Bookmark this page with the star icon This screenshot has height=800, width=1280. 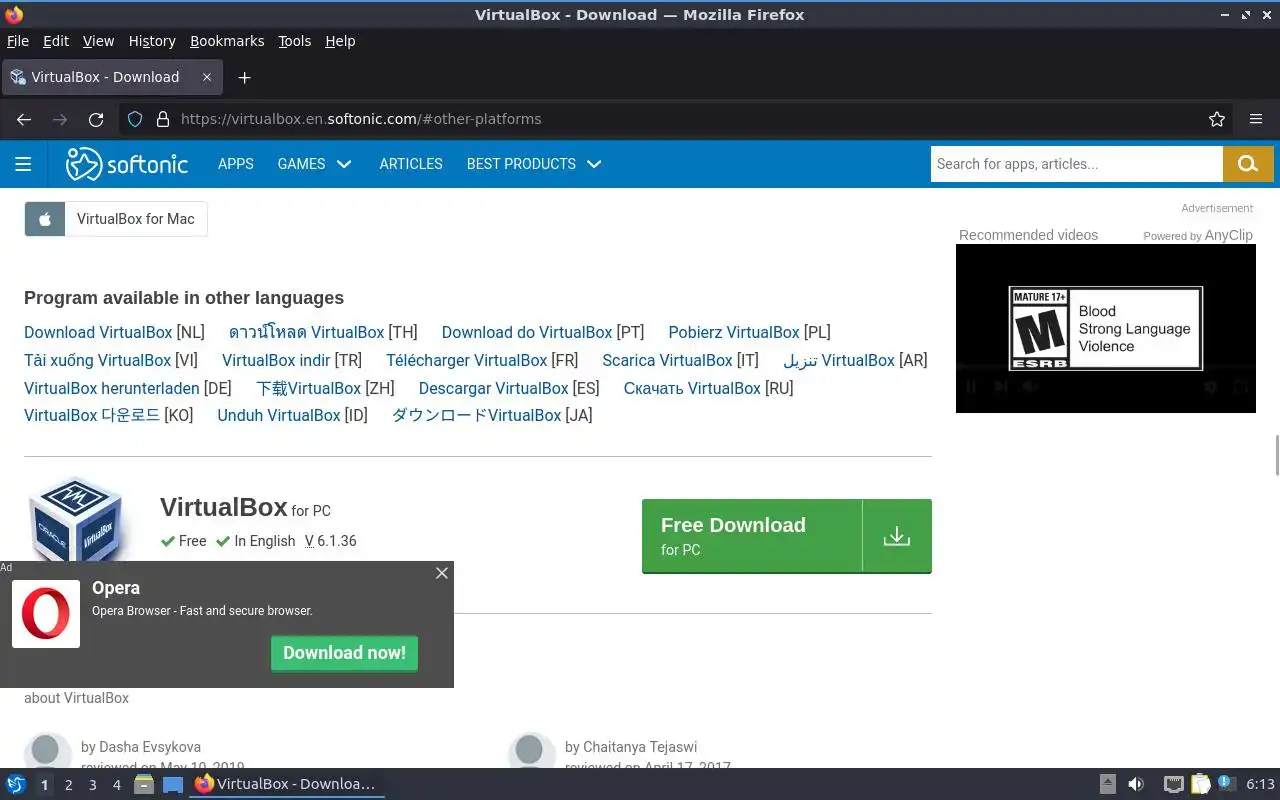[1217, 119]
